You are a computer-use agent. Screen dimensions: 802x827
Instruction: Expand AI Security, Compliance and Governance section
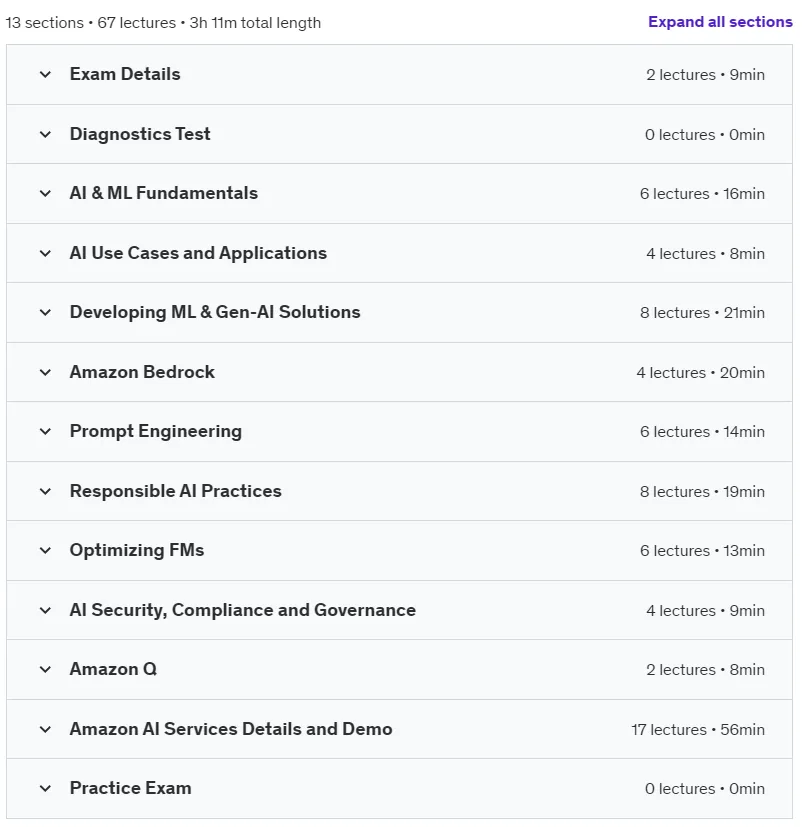[x=399, y=610]
